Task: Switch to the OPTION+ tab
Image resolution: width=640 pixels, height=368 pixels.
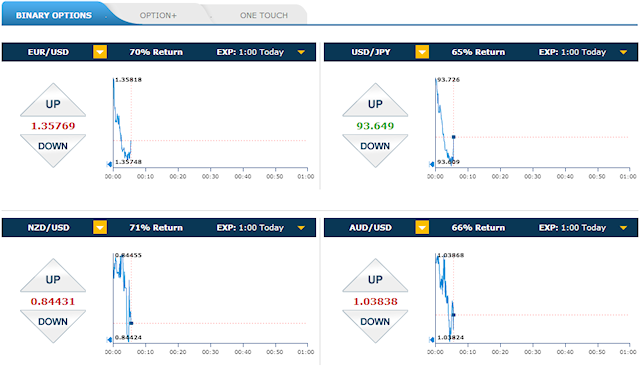Action: point(158,15)
